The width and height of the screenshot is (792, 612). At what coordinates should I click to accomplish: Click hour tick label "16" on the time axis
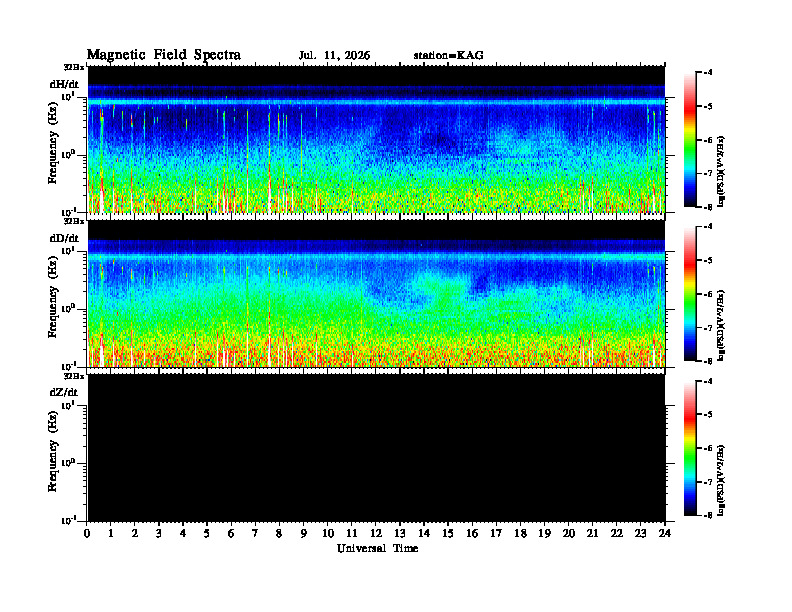472,534
